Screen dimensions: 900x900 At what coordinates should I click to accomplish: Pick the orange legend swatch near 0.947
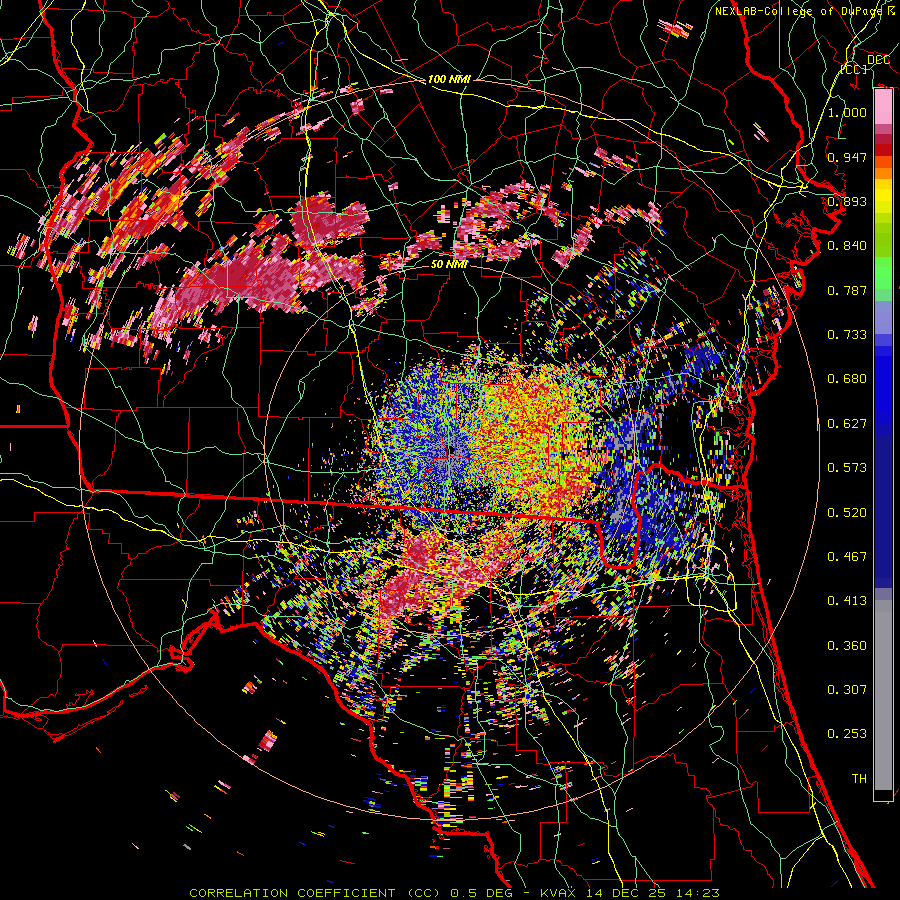883,164
